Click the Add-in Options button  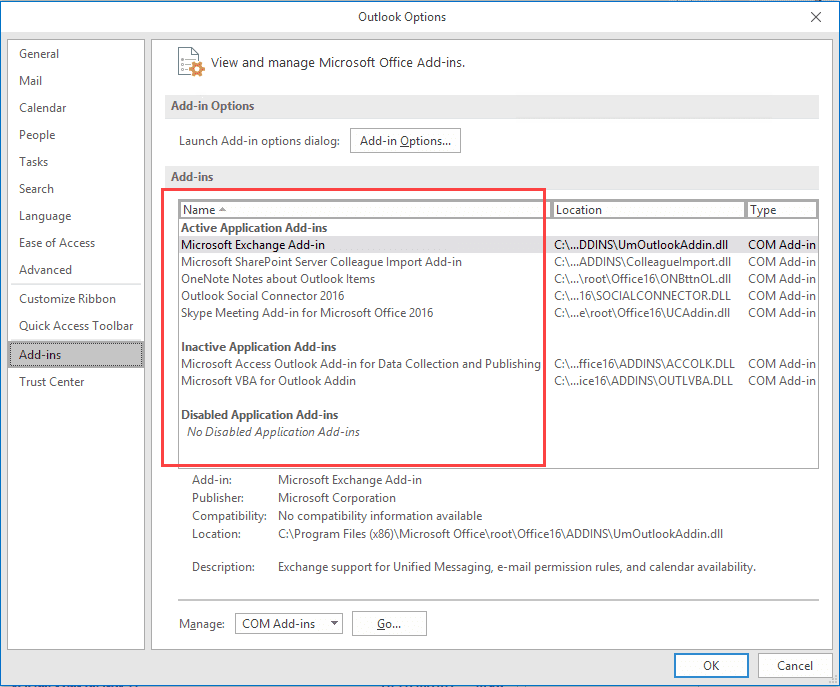[x=405, y=141]
